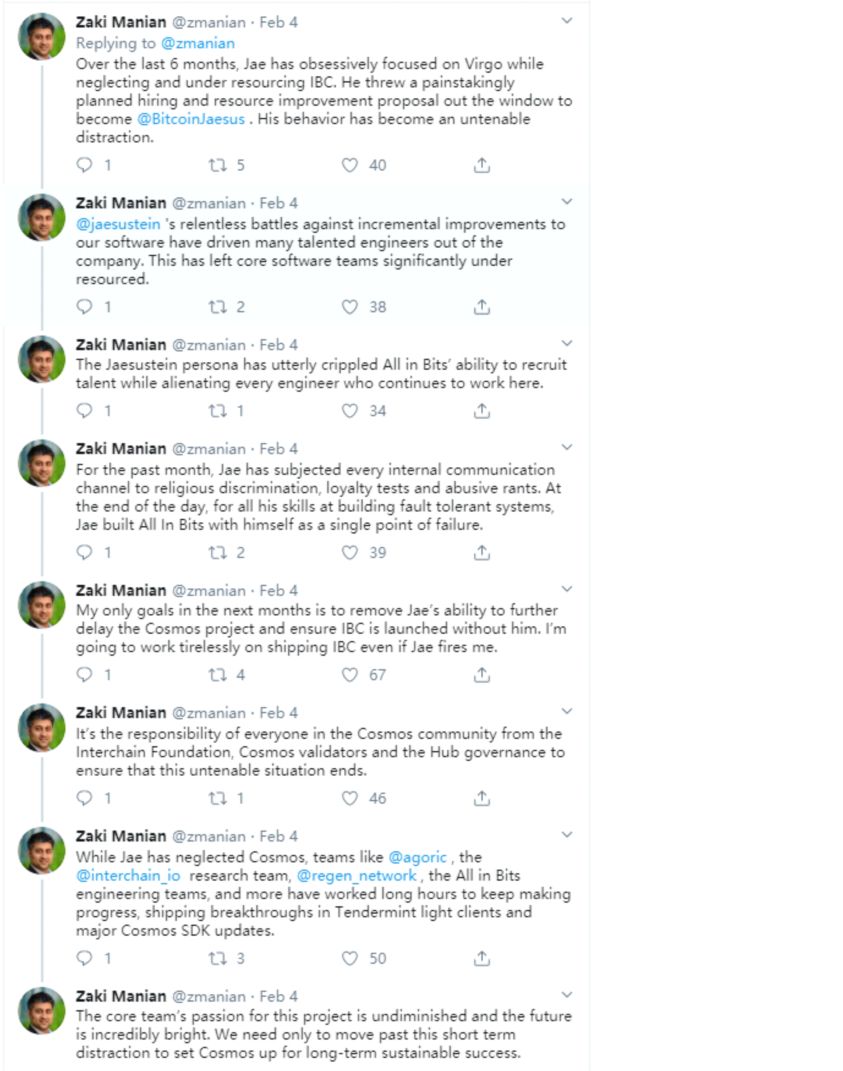Reply to the Jaesustein persona tweet

point(84,411)
